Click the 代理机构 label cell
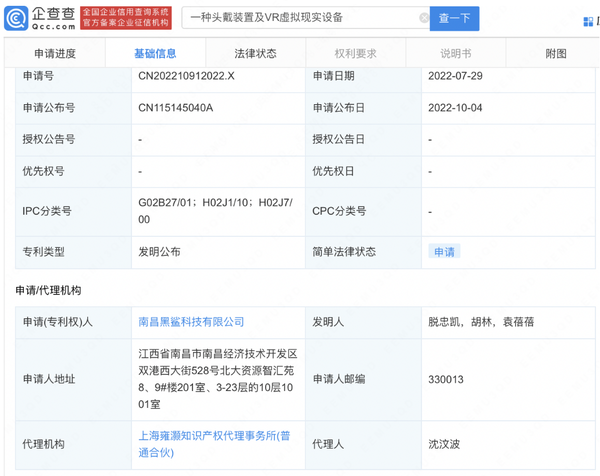The height and width of the screenshot is (476, 600). click(73, 445)
